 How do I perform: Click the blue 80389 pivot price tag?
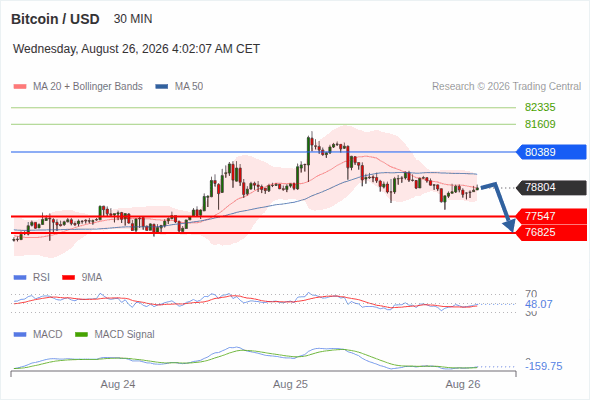pyautogui.click(x=551, y=152)
